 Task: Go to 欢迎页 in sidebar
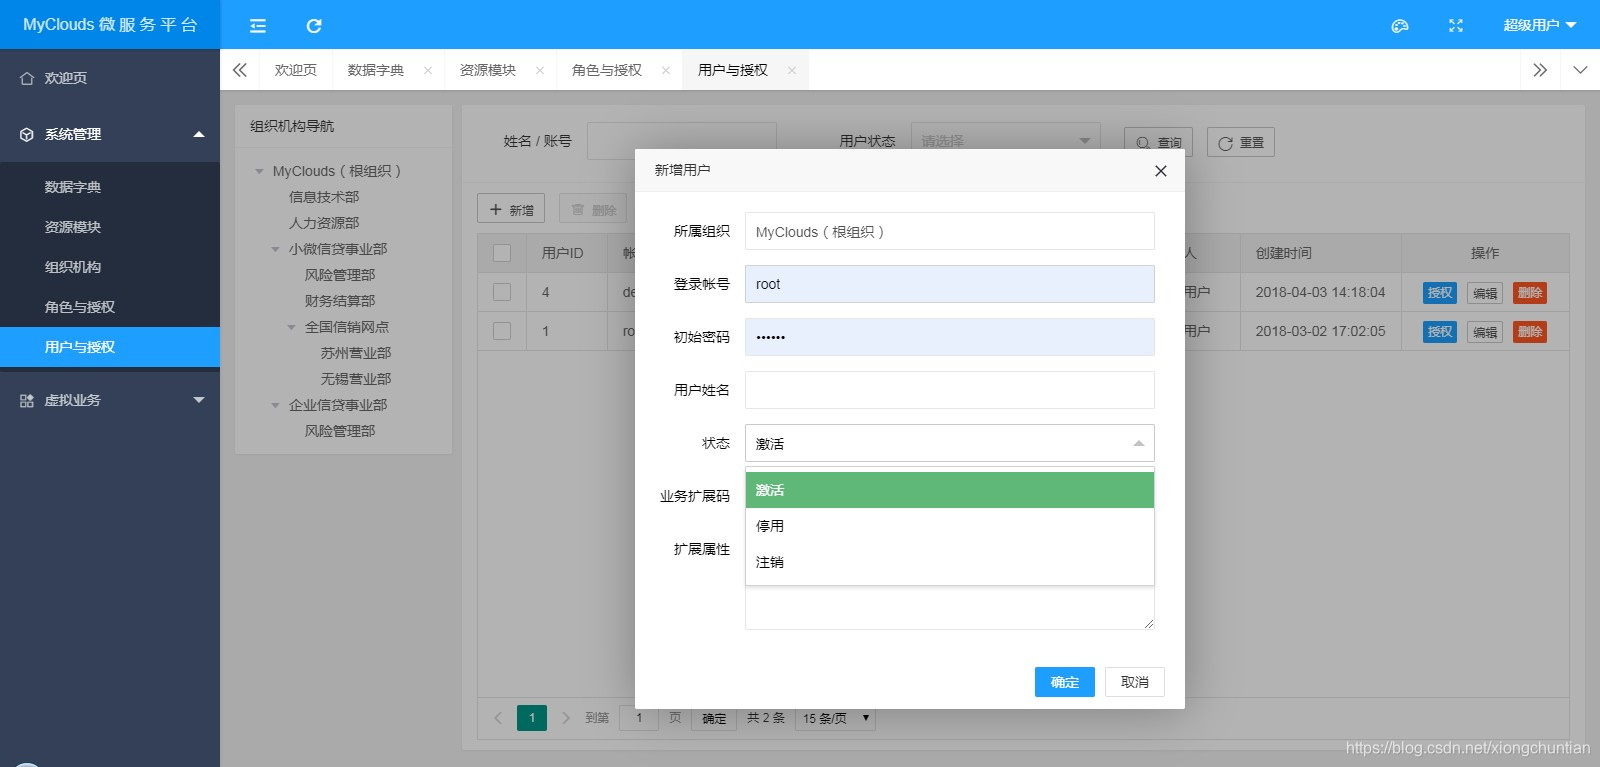point(110,78)
